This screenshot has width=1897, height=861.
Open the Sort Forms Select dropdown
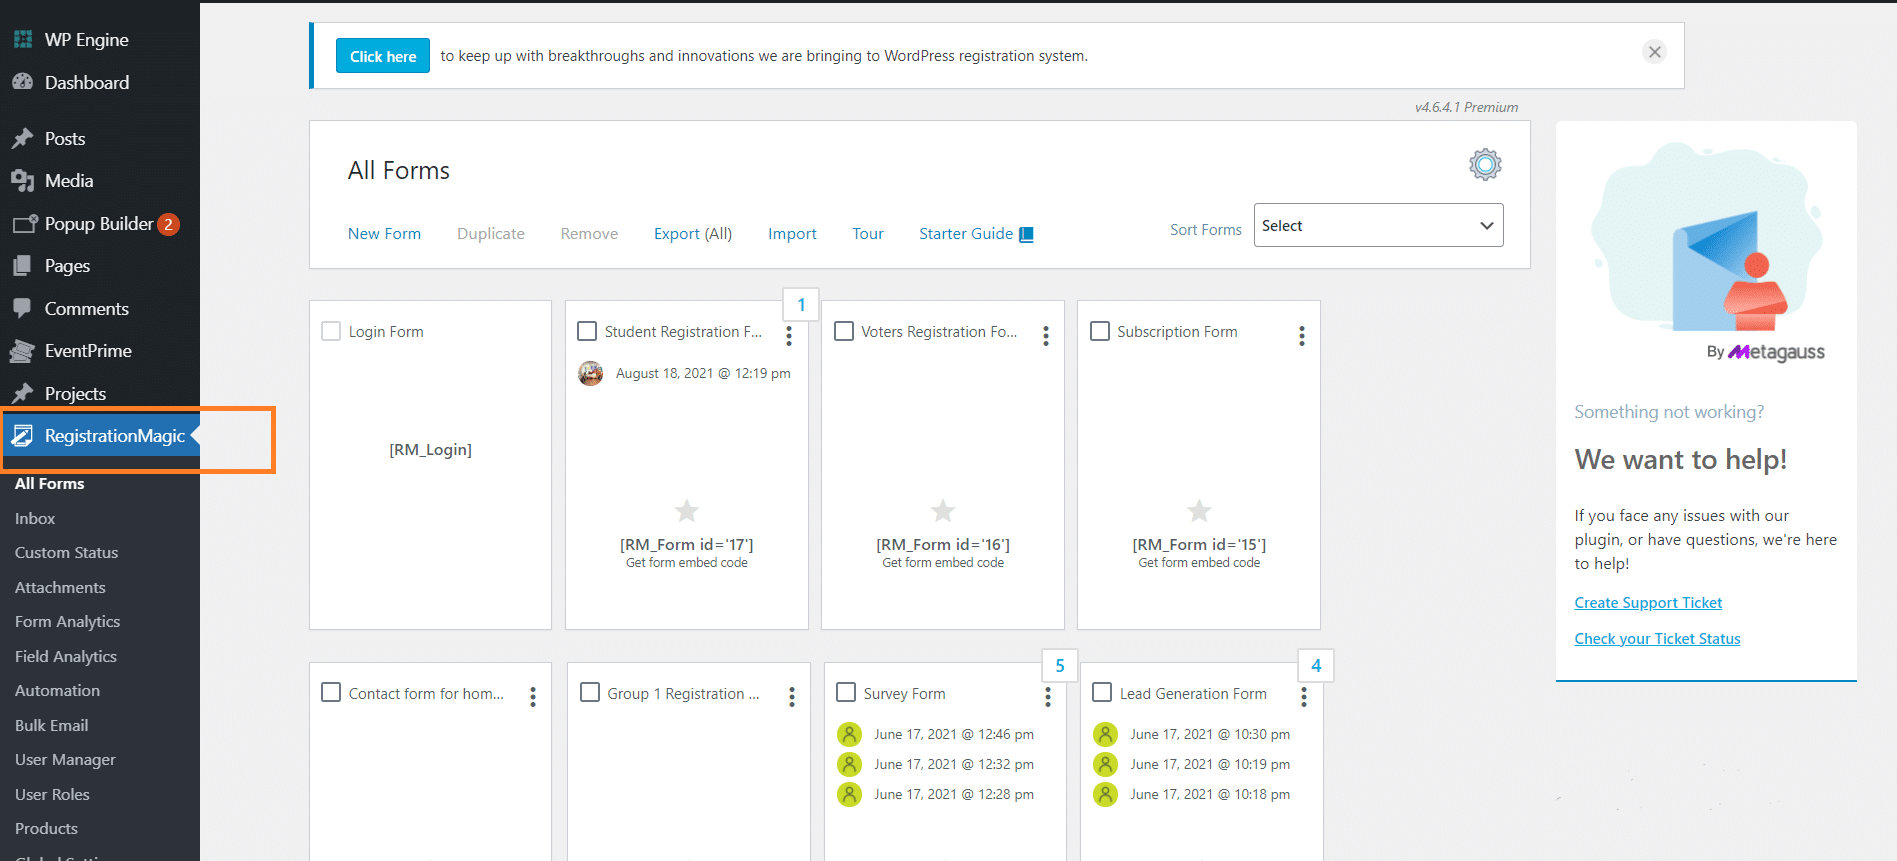1377,226
